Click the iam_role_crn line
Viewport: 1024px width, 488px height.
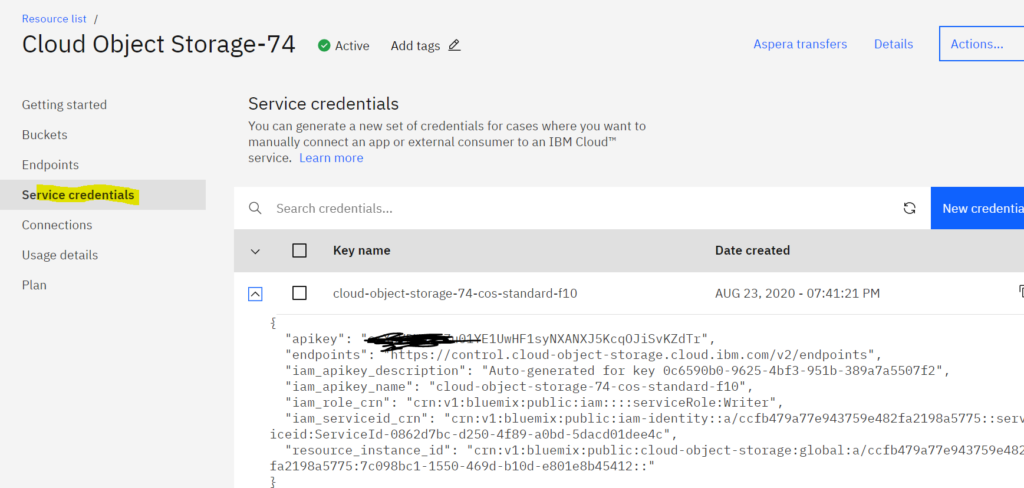coord(534,402)
